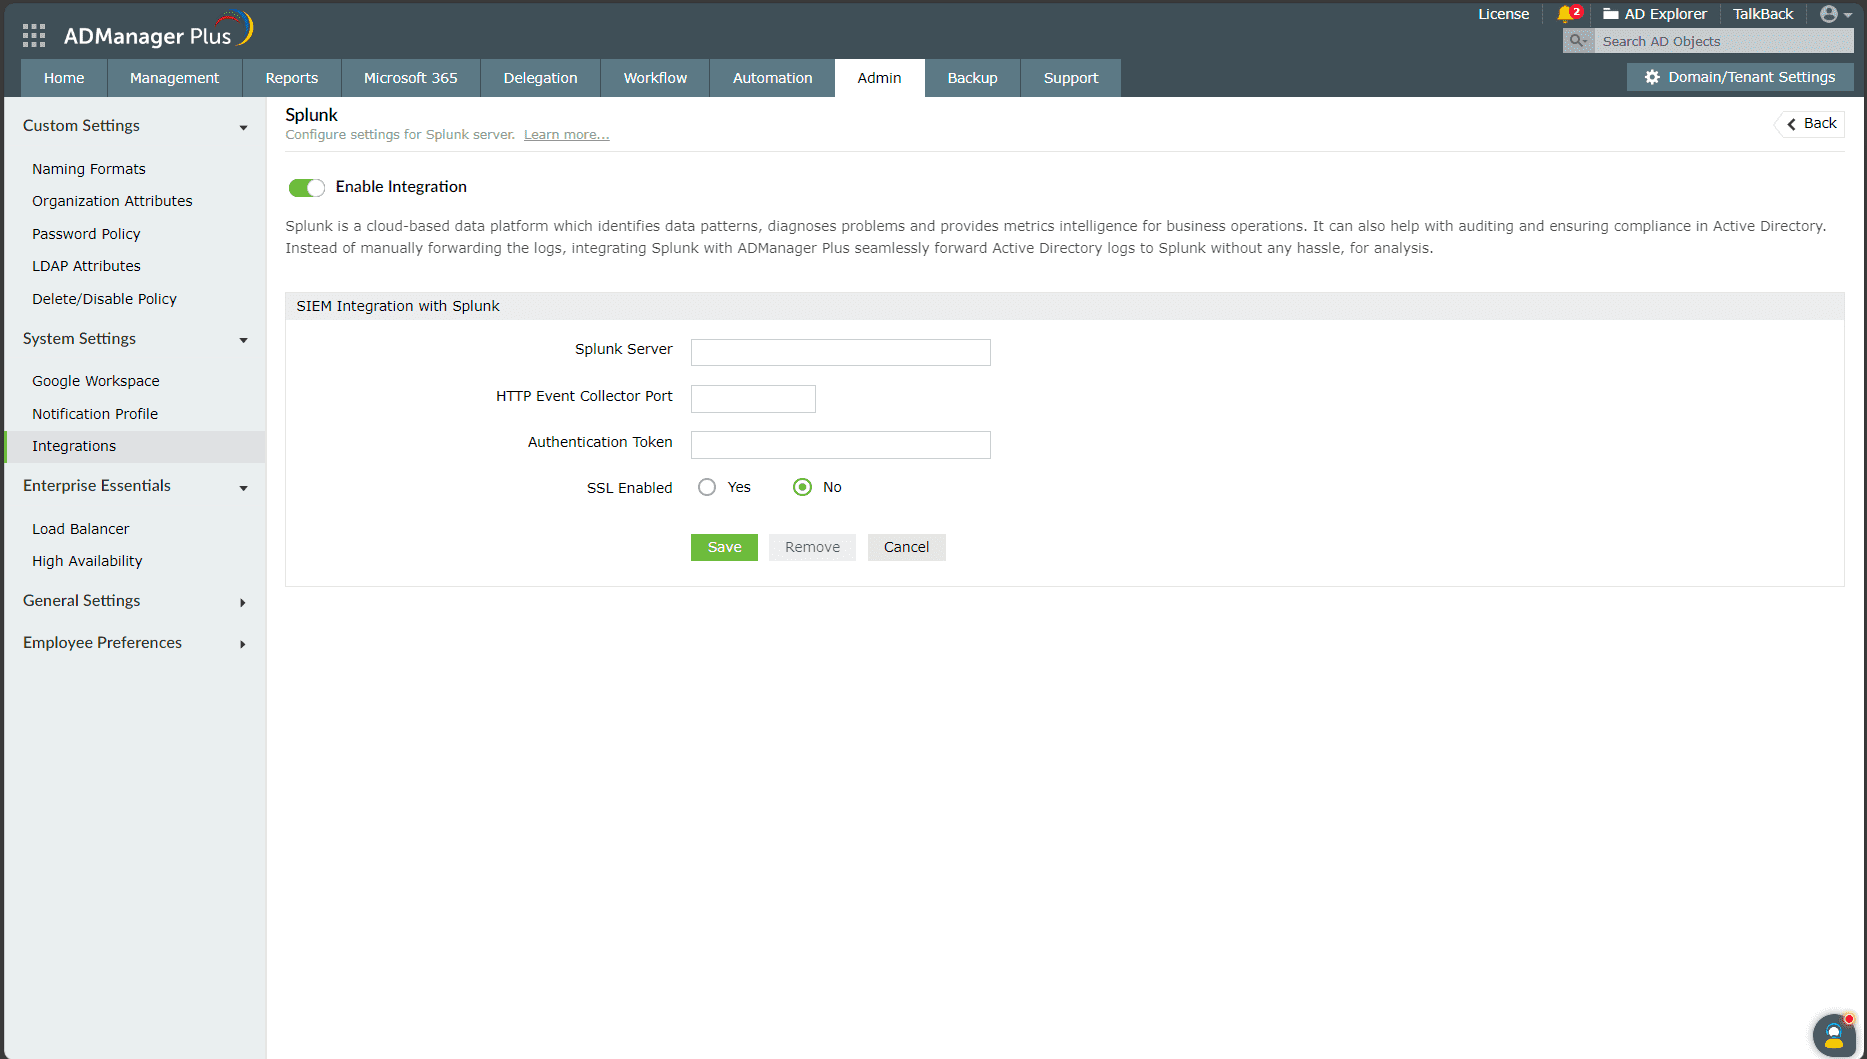Collapse the Custom Settings section
The image size is (1867, 1059).
point(243,127)
